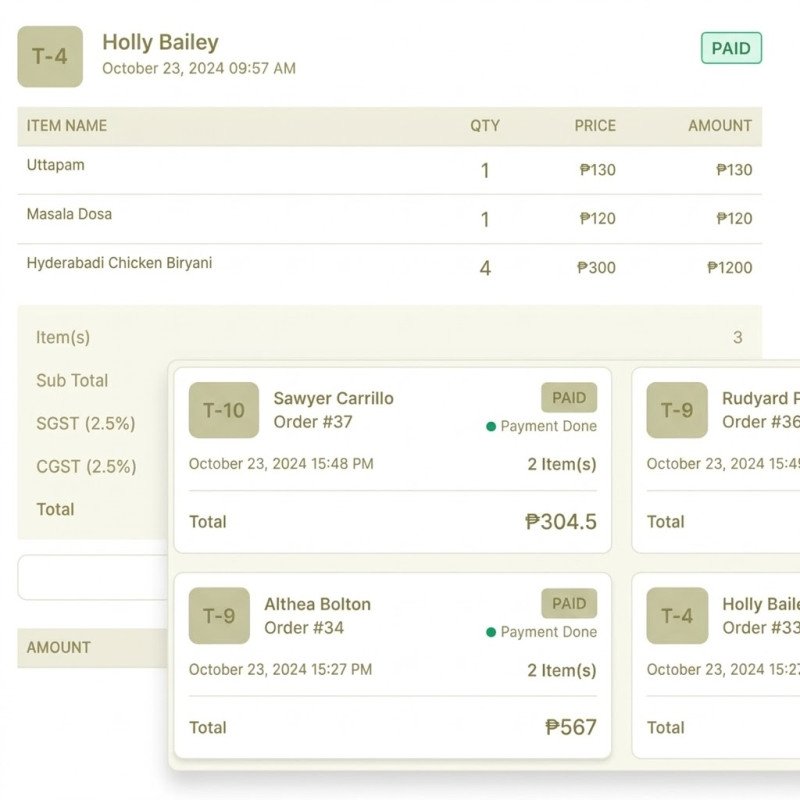This screenshot has height=800, width=800.
Task: Click the Order #36 card's Total label
Action: [x=665, y=522]
